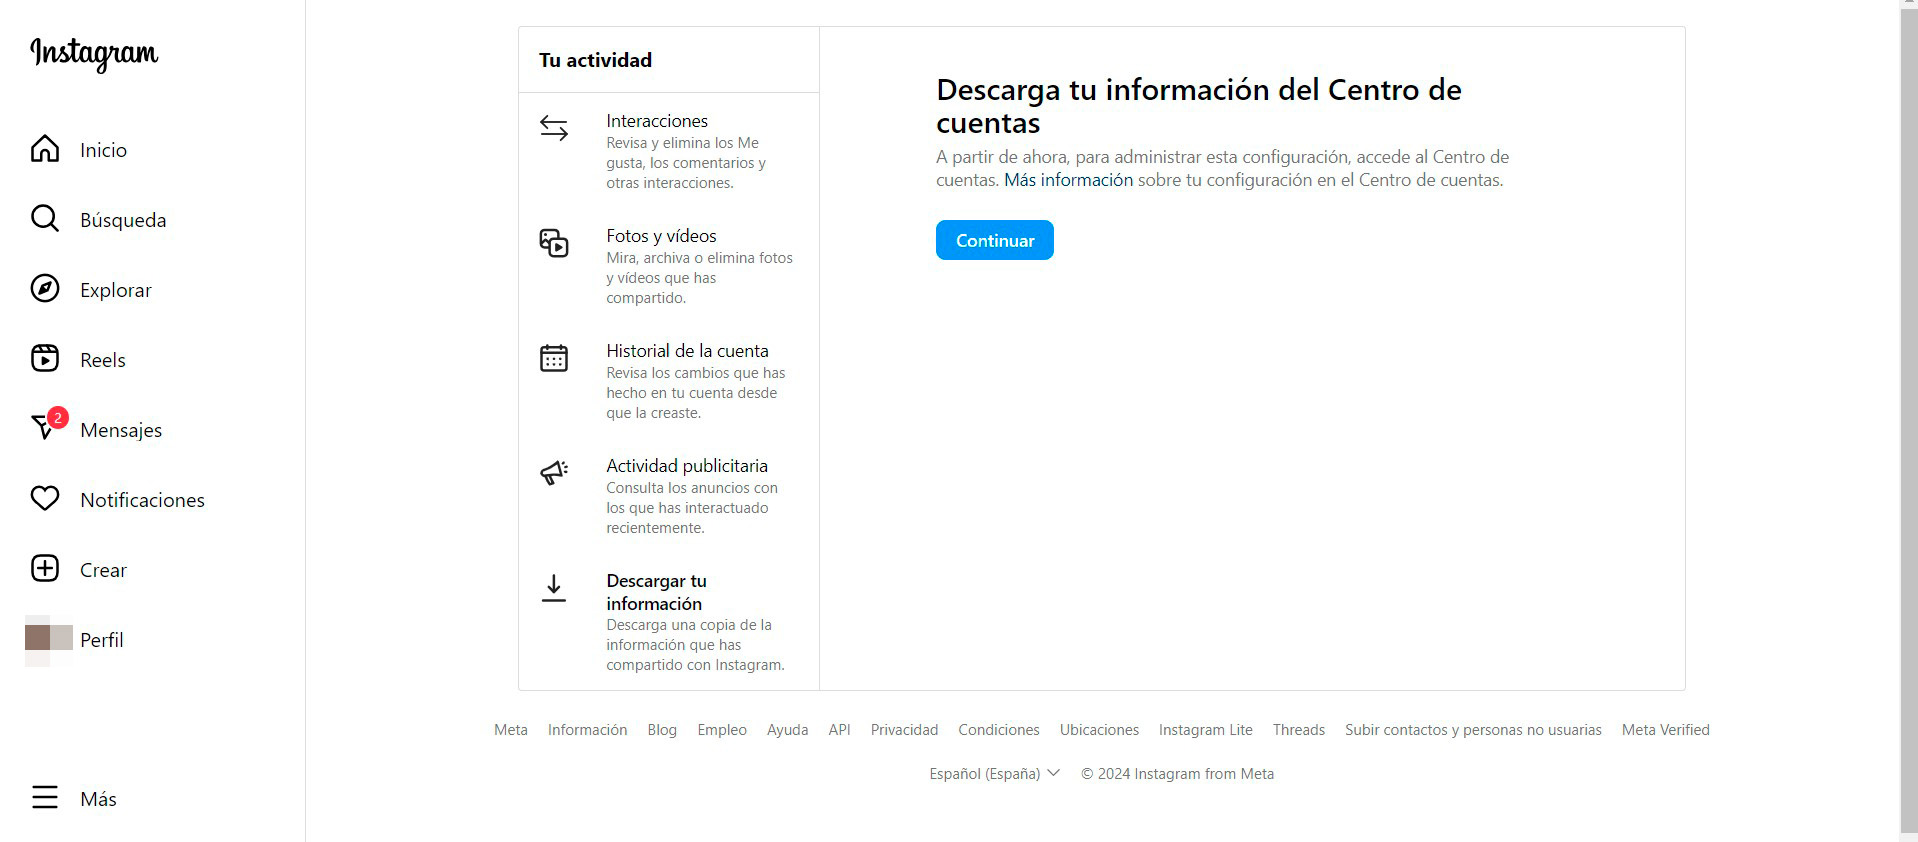Image resolution: width=1918 pixels, height=842 pixels.
Task: Follow the Más información link
Action: pyautogui.click(x=1068, y=180)
